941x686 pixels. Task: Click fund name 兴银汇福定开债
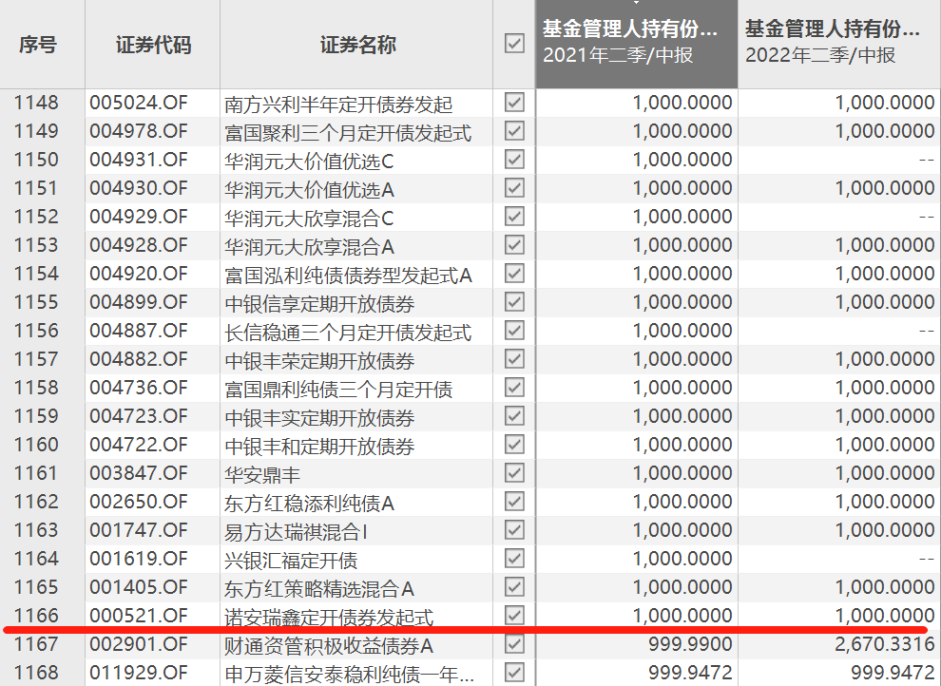pyautogui.click(x=291, y=560)
